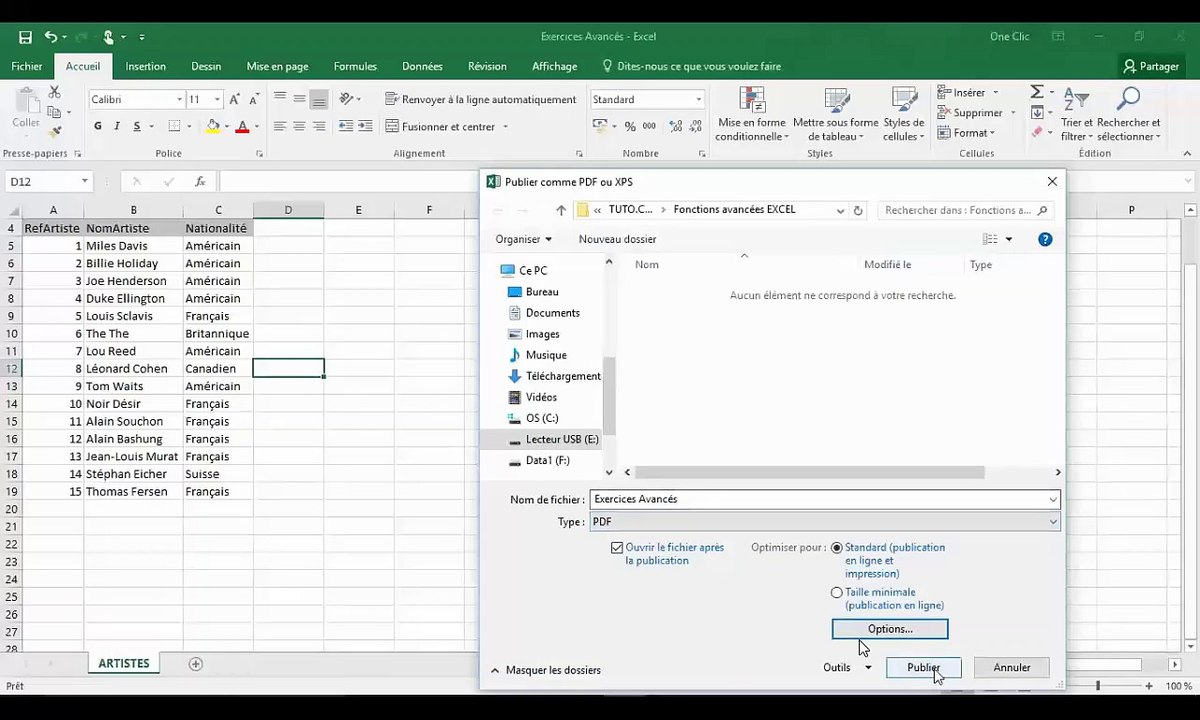Open the Organiser dropdown menu

(x=523, y=239)
